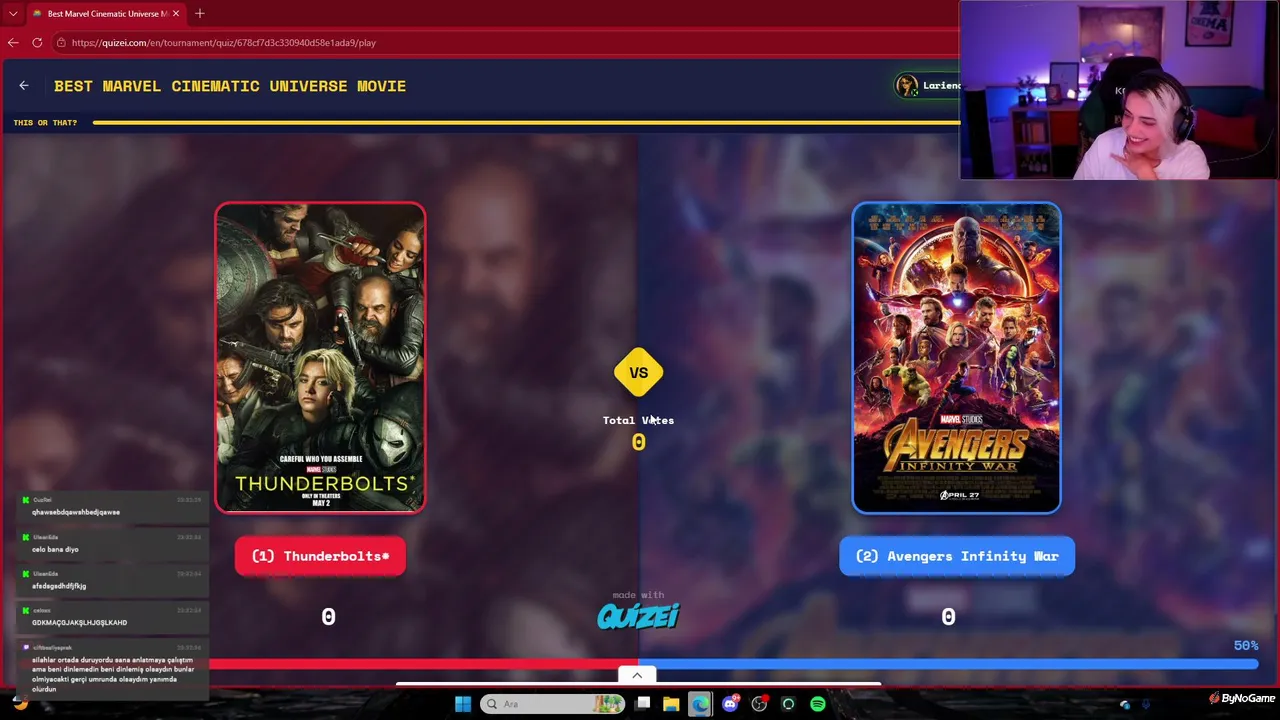Open the Lariena user profile avatar
This screenshot has height=720, width=1280.
(907, 86)
